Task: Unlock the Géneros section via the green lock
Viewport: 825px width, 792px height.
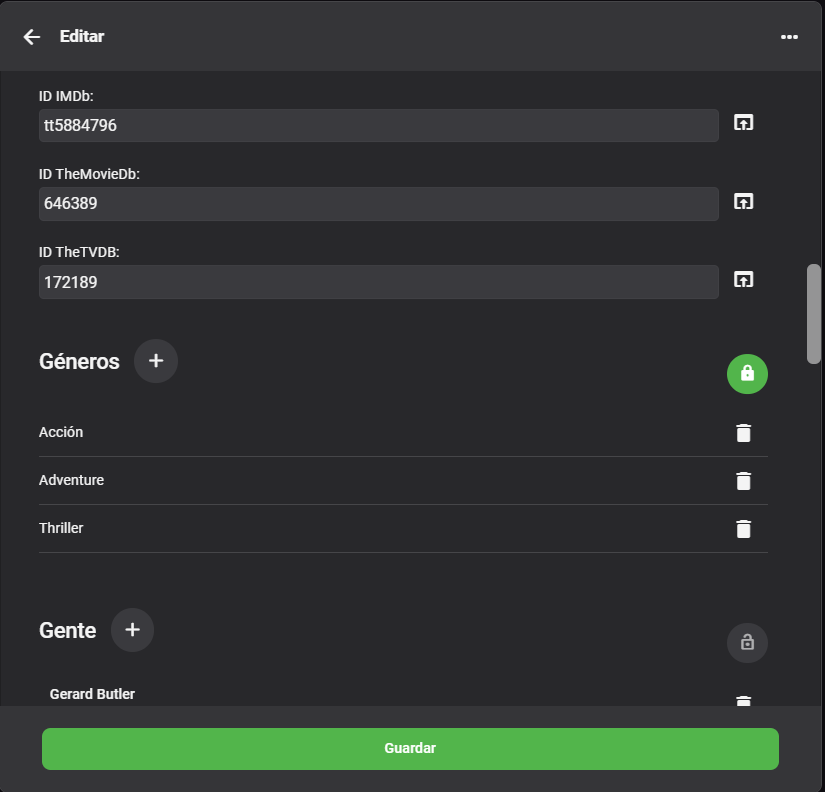Action: 747,374
